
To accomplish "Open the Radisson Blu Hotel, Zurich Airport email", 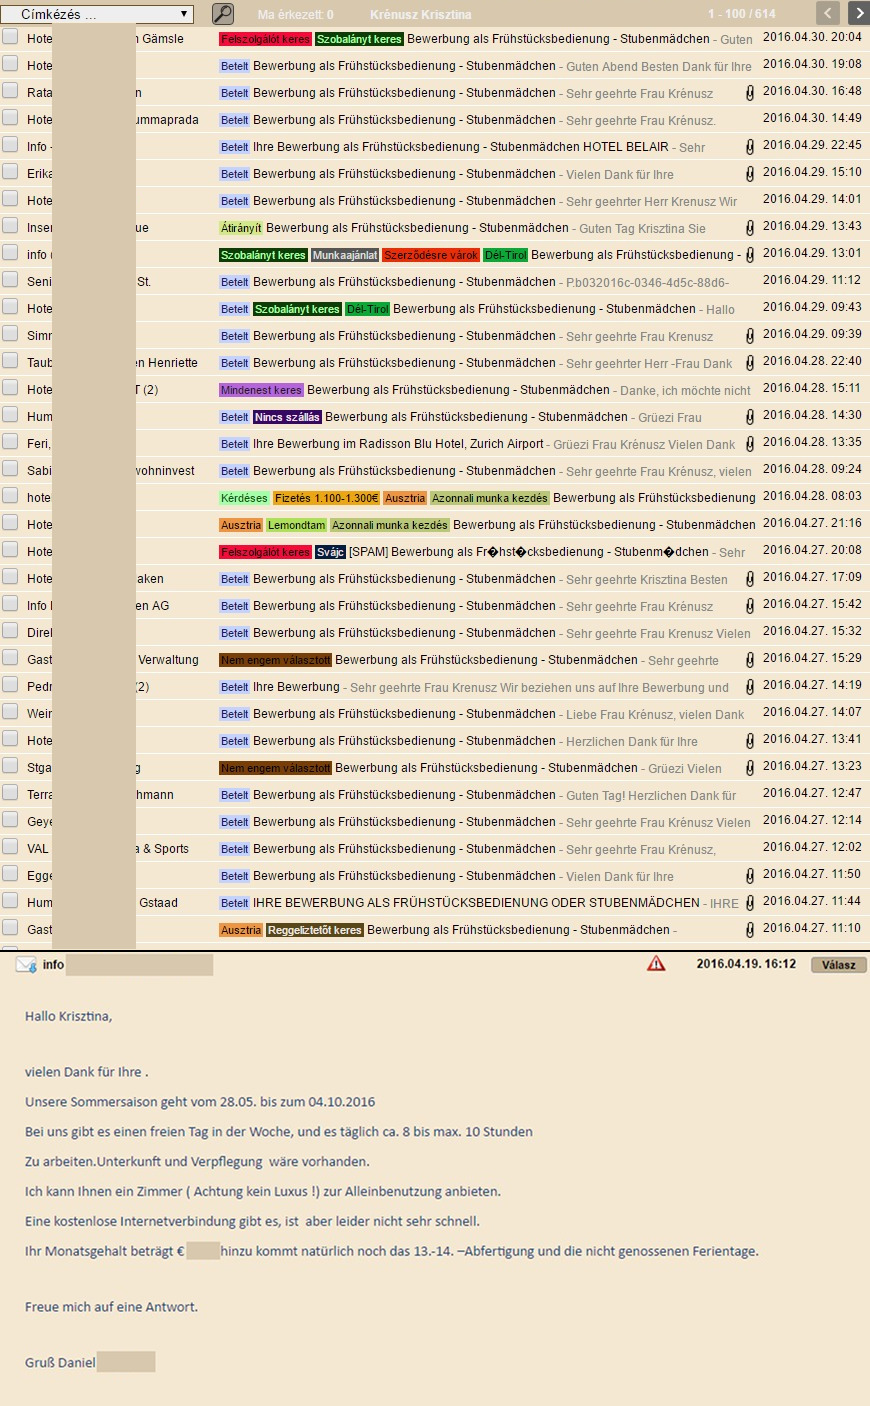I will tap(398, 444).
